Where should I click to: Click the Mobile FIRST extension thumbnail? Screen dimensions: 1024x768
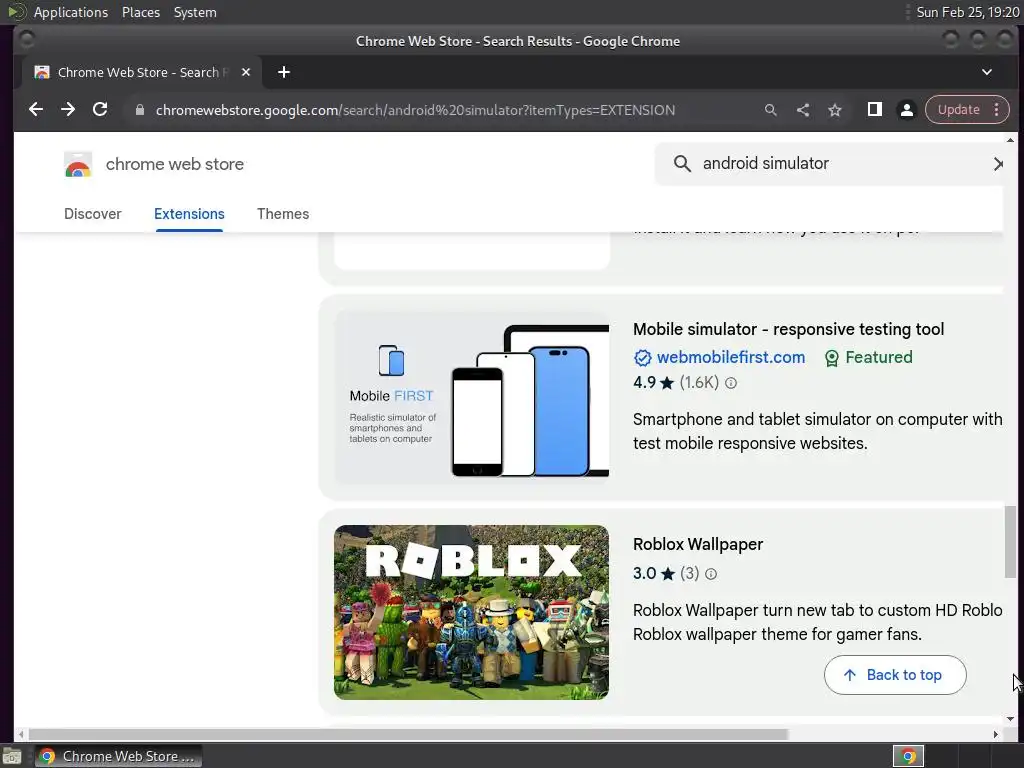[472, 396]
